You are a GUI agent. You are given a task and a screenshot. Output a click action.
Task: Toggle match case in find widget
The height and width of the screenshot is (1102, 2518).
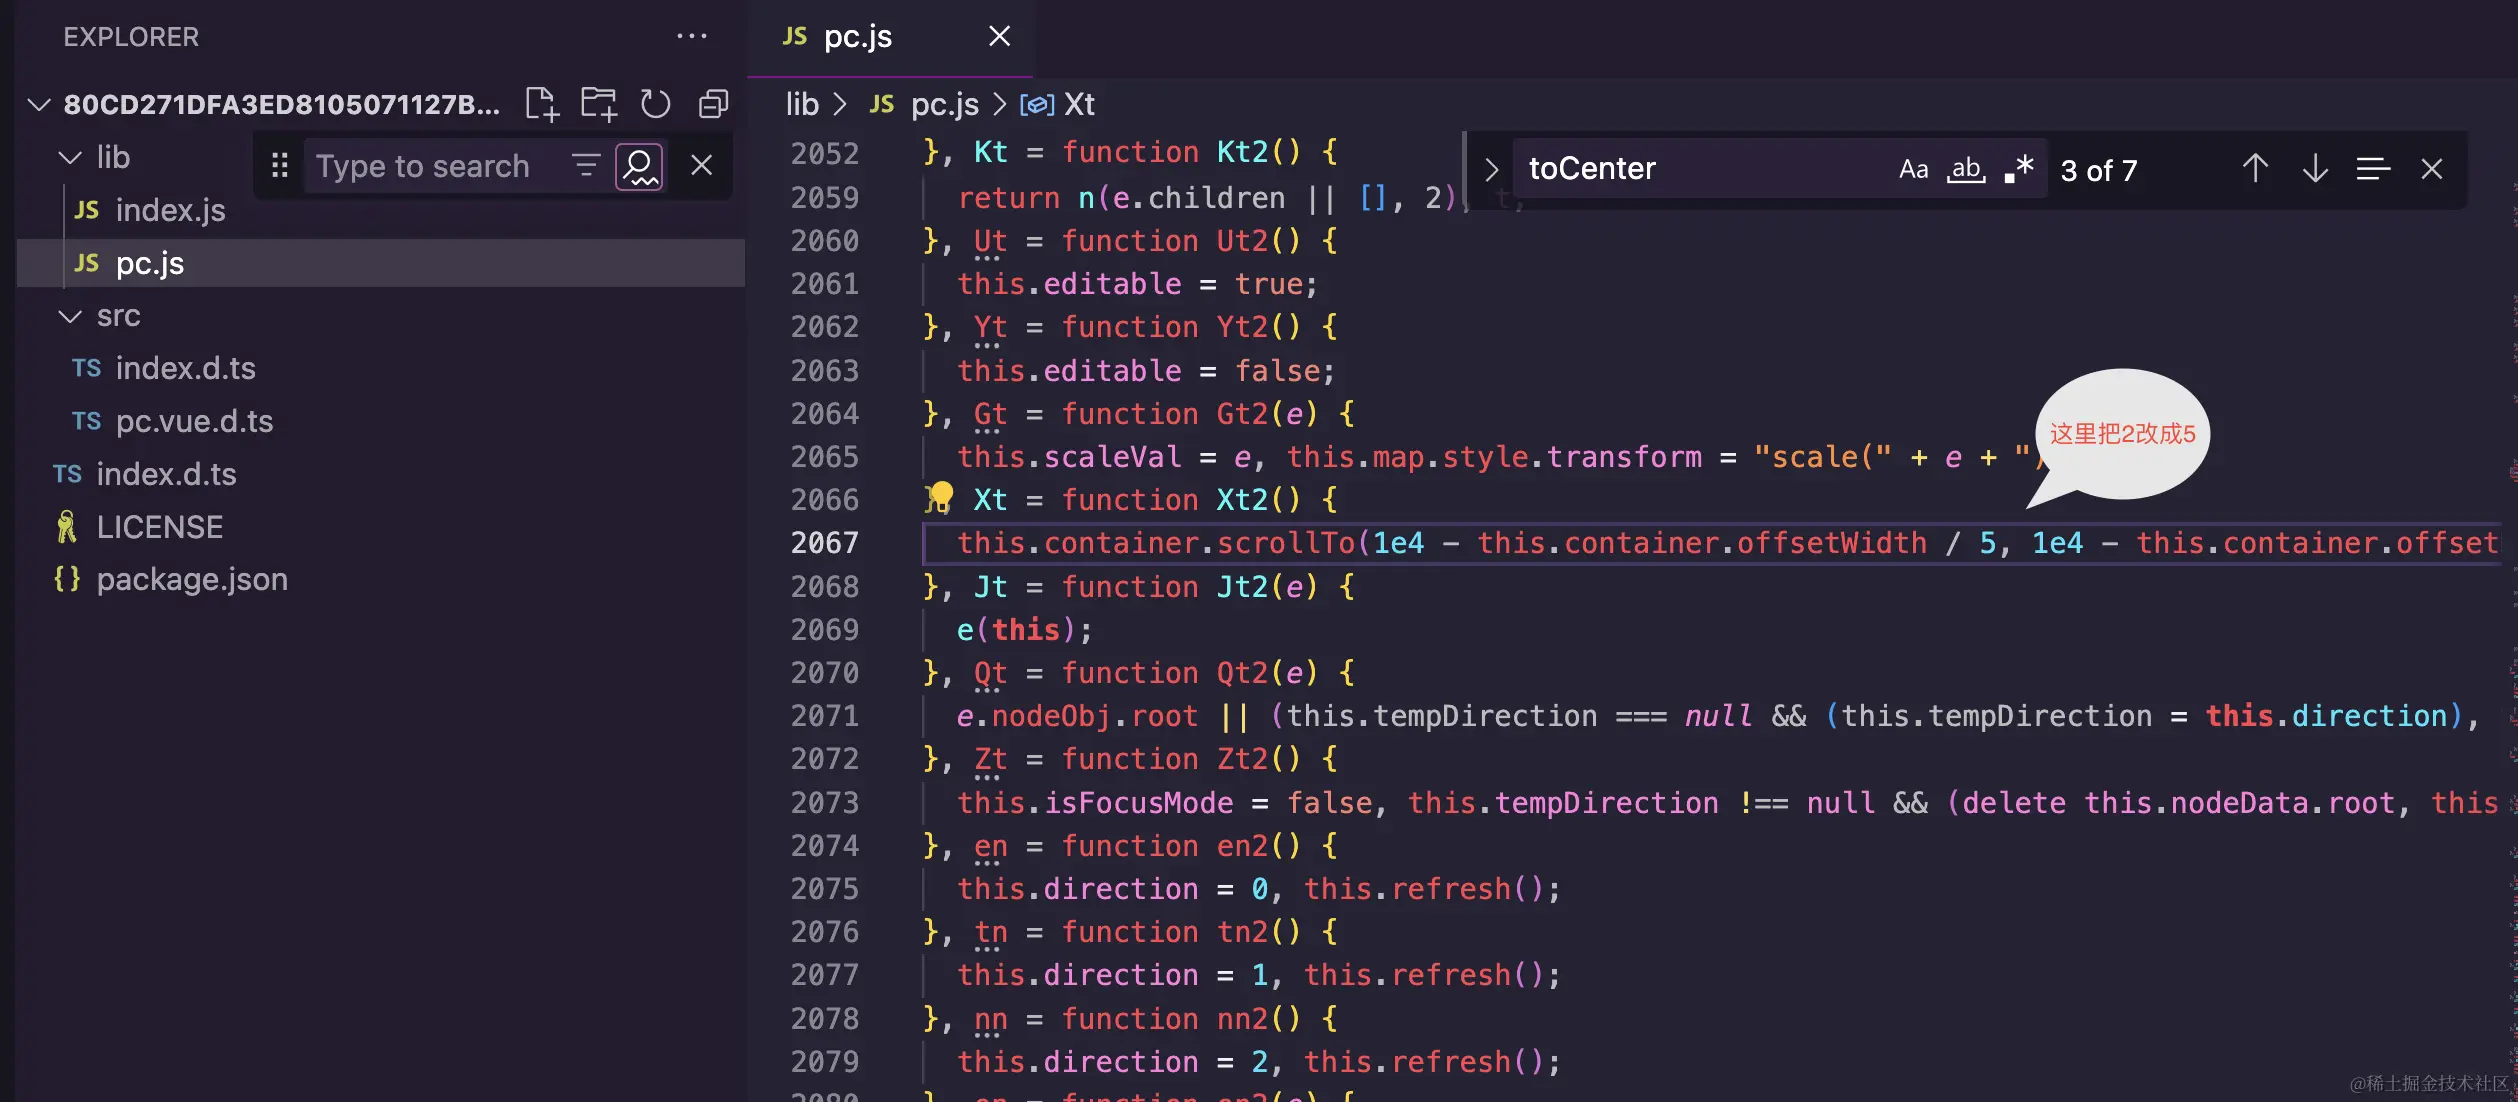pyautogui.click(x=1913, y=169)
